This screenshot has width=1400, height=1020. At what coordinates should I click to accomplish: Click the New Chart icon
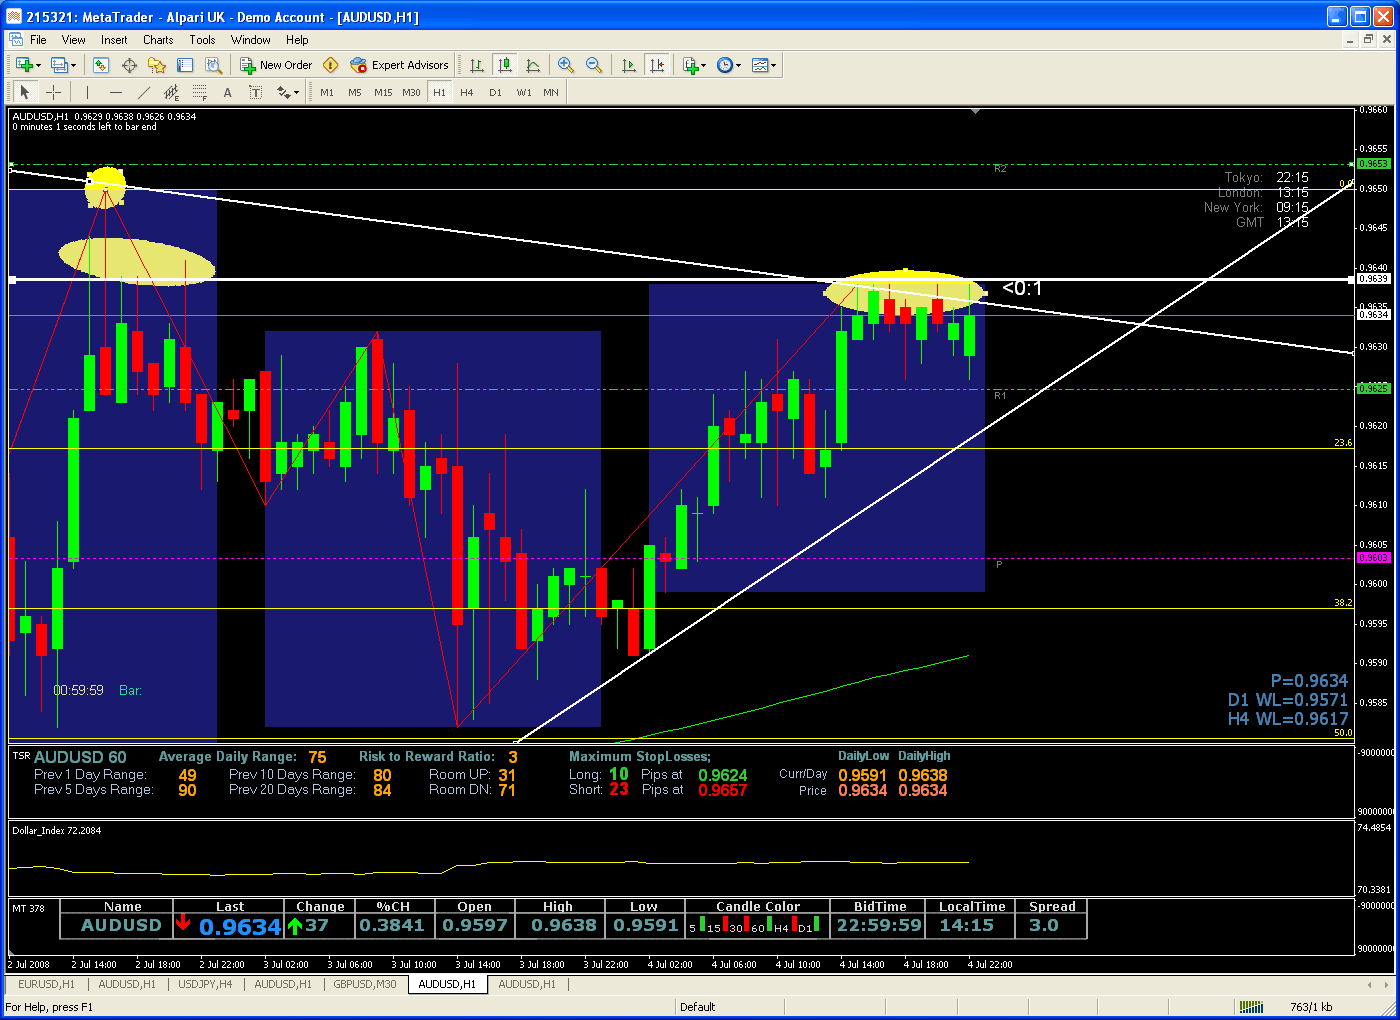(x=23, y=65)
